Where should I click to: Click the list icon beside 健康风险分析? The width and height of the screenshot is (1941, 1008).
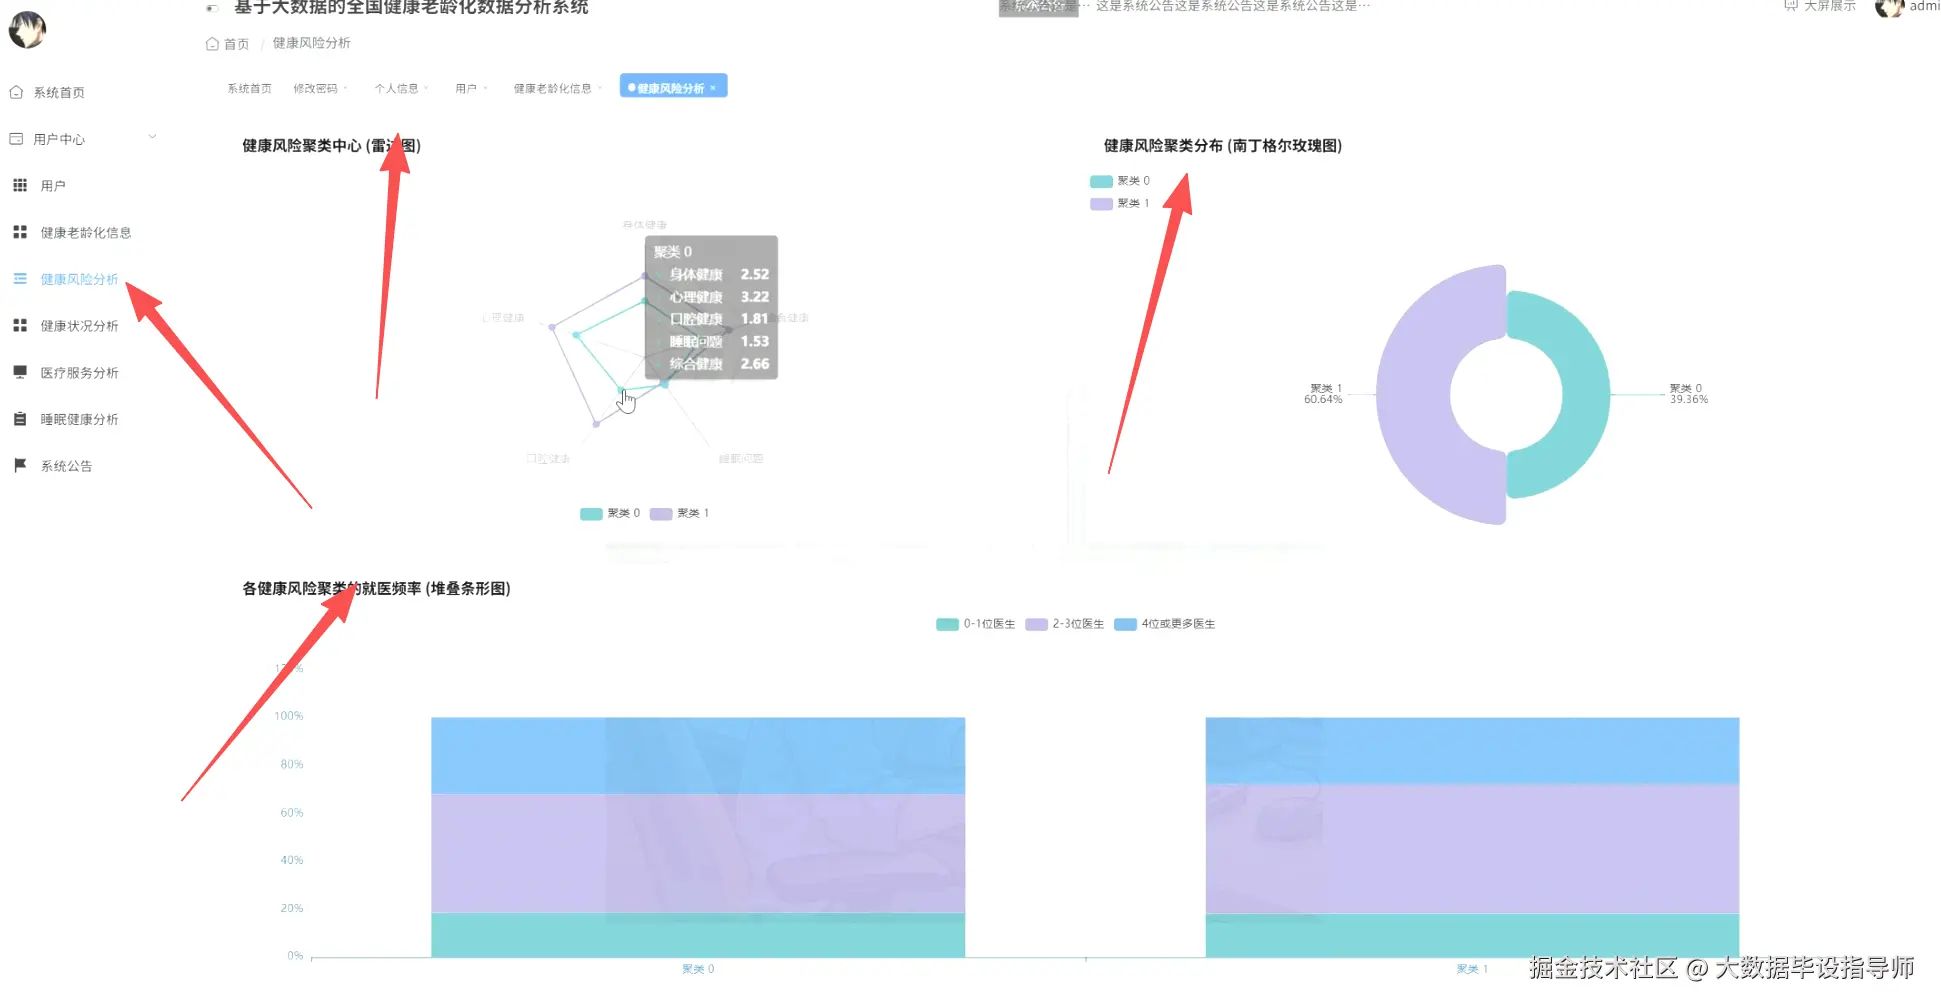click(x=20, y=279)
